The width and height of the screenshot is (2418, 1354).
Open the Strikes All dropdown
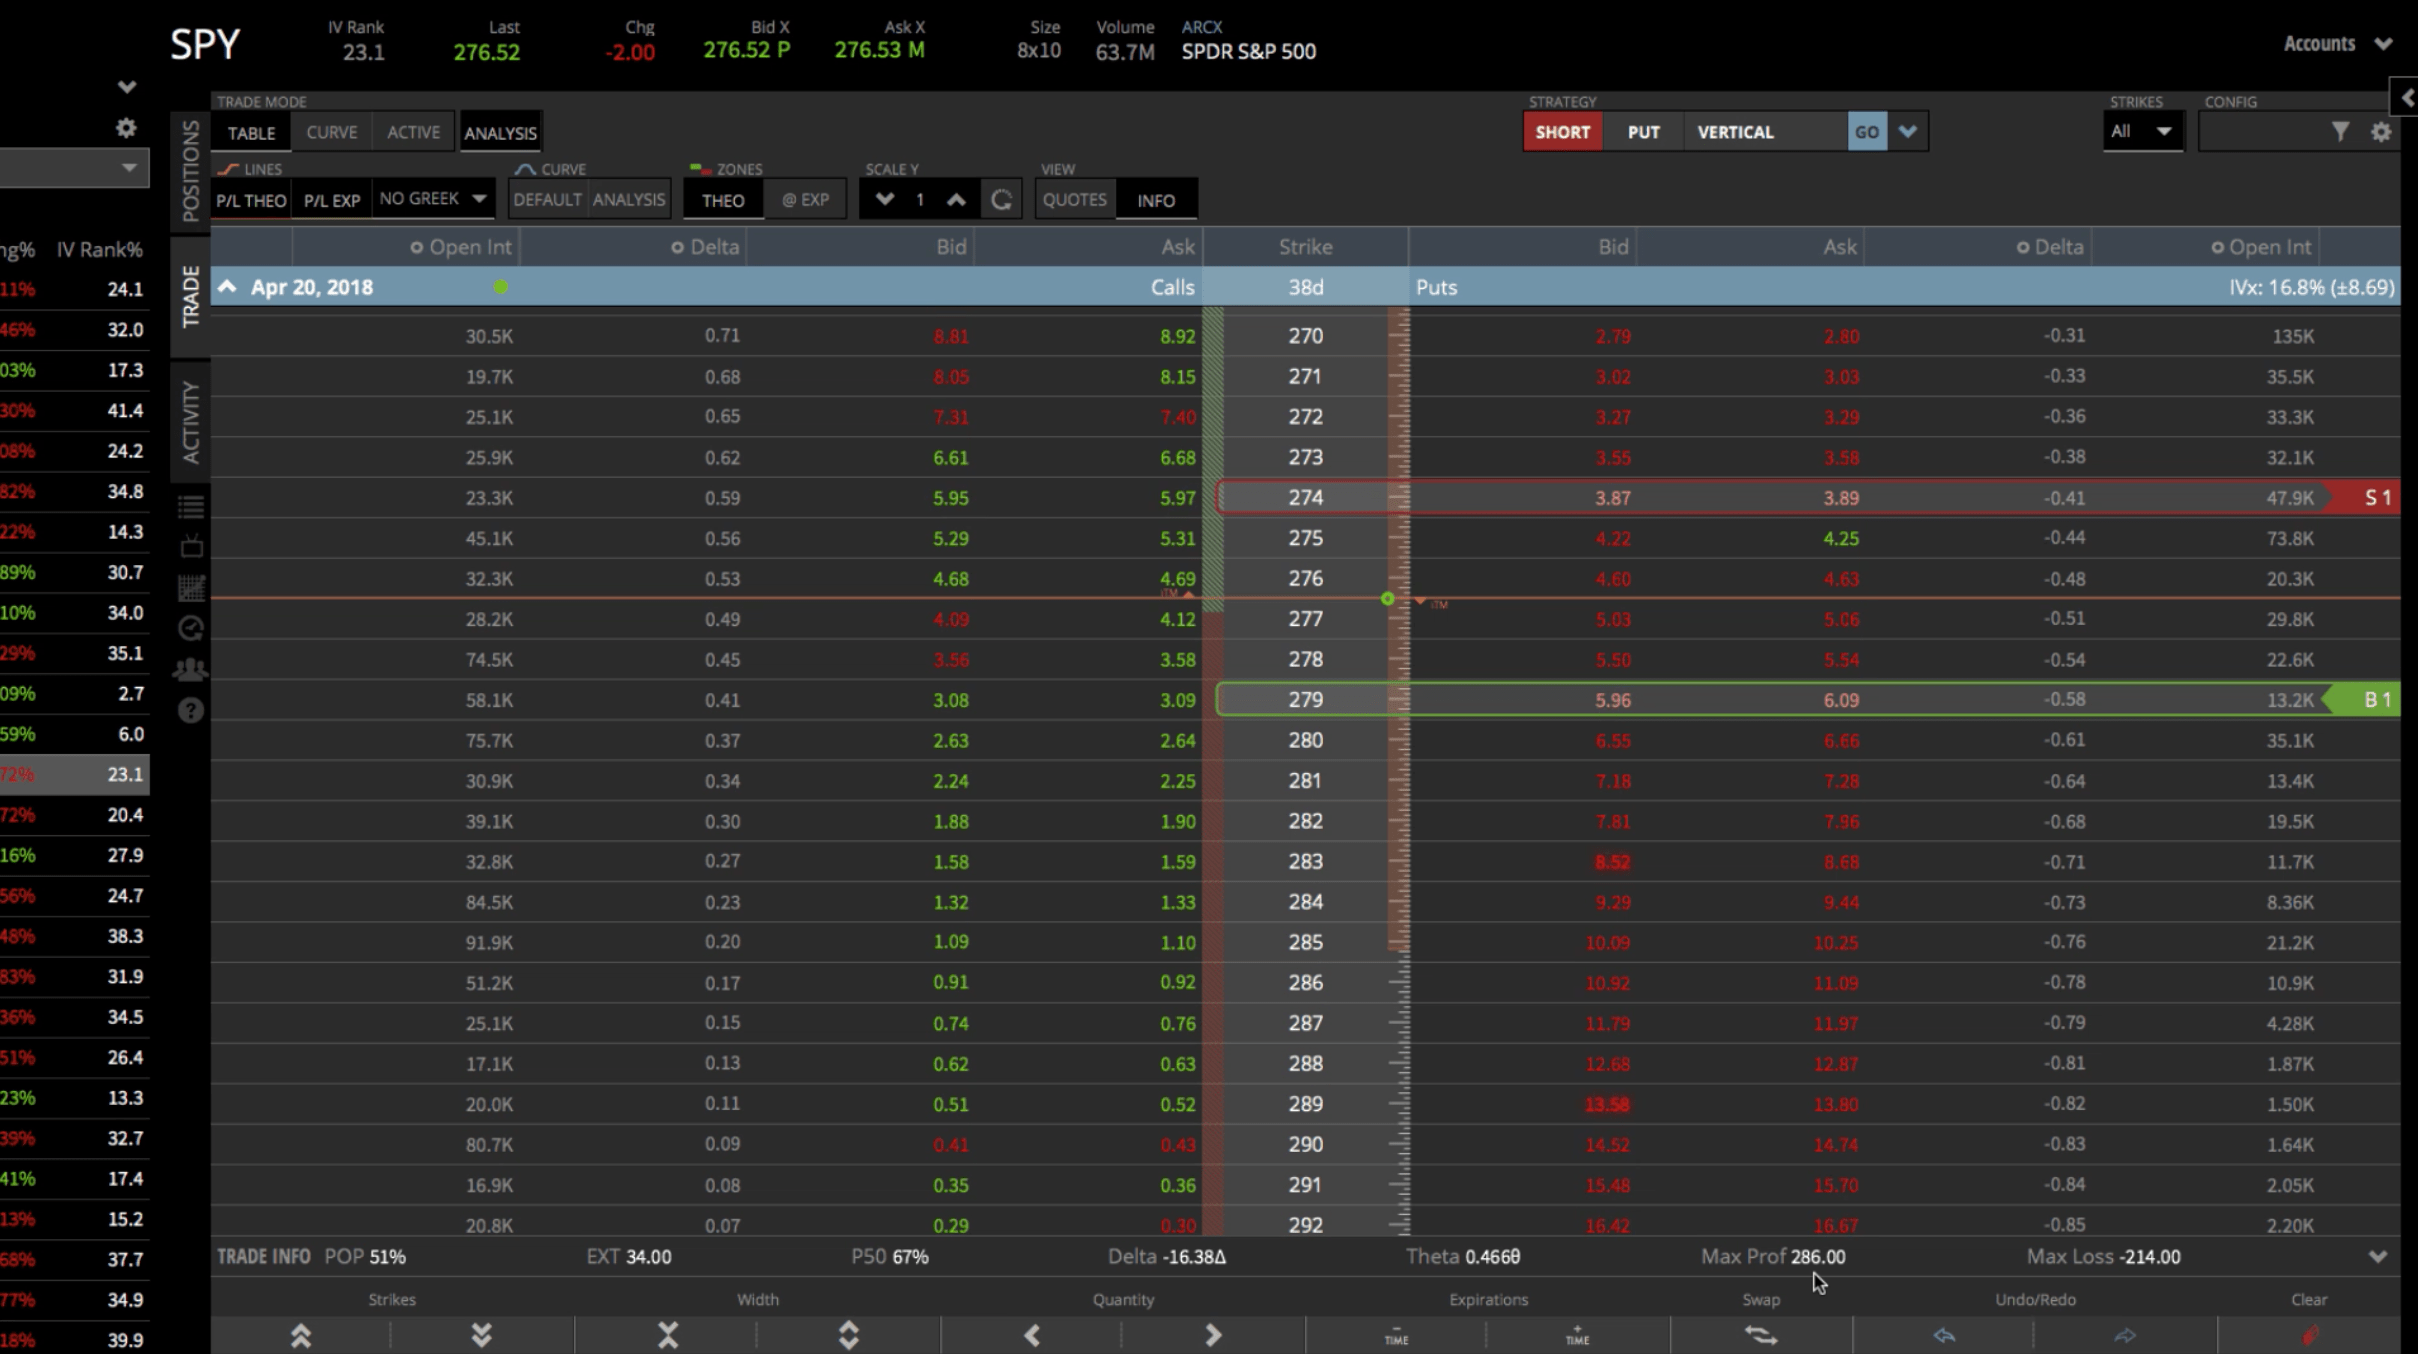coord(2142,131)
